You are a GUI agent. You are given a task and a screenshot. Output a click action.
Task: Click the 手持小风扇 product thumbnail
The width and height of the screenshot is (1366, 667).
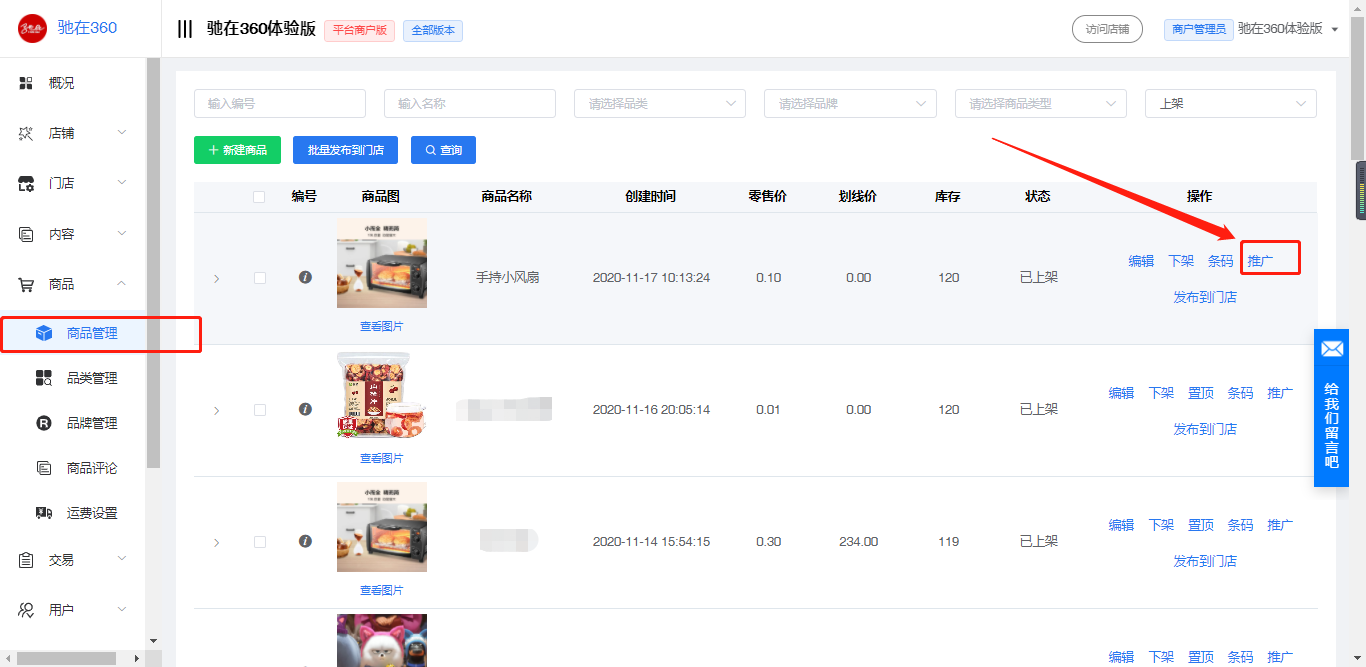(382, 263)
